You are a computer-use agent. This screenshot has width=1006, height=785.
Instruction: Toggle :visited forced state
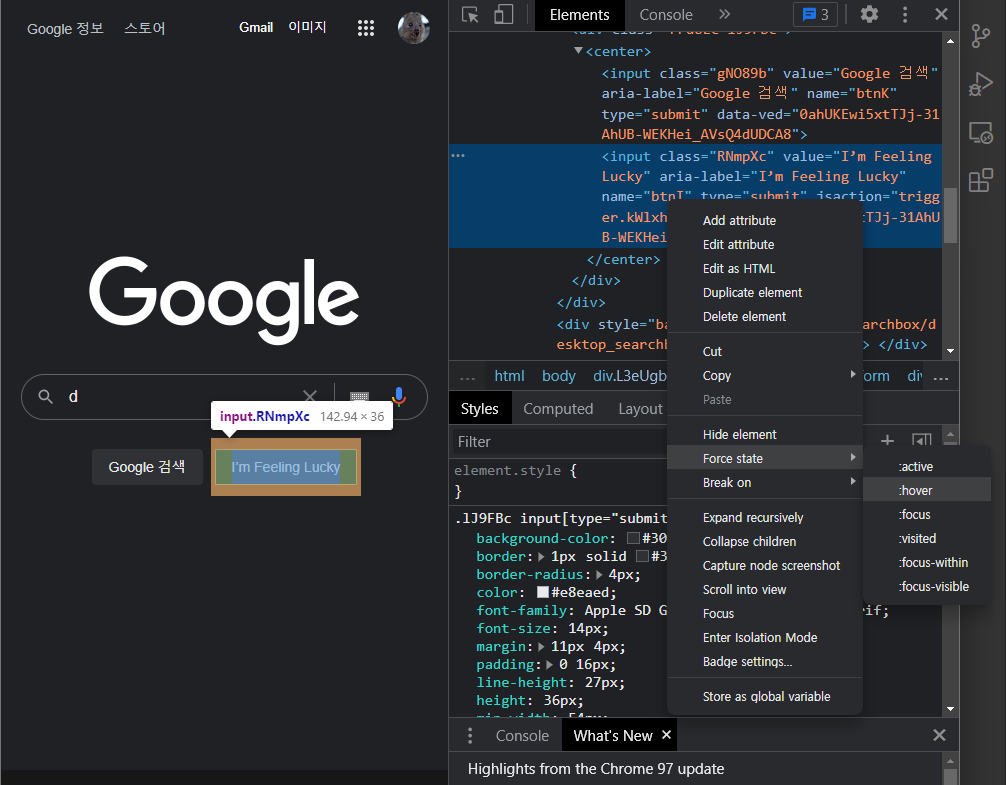[x=927, y=538]
